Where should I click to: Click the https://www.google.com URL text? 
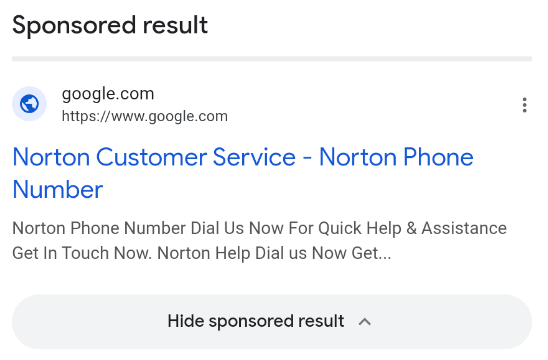pos(145,116)
